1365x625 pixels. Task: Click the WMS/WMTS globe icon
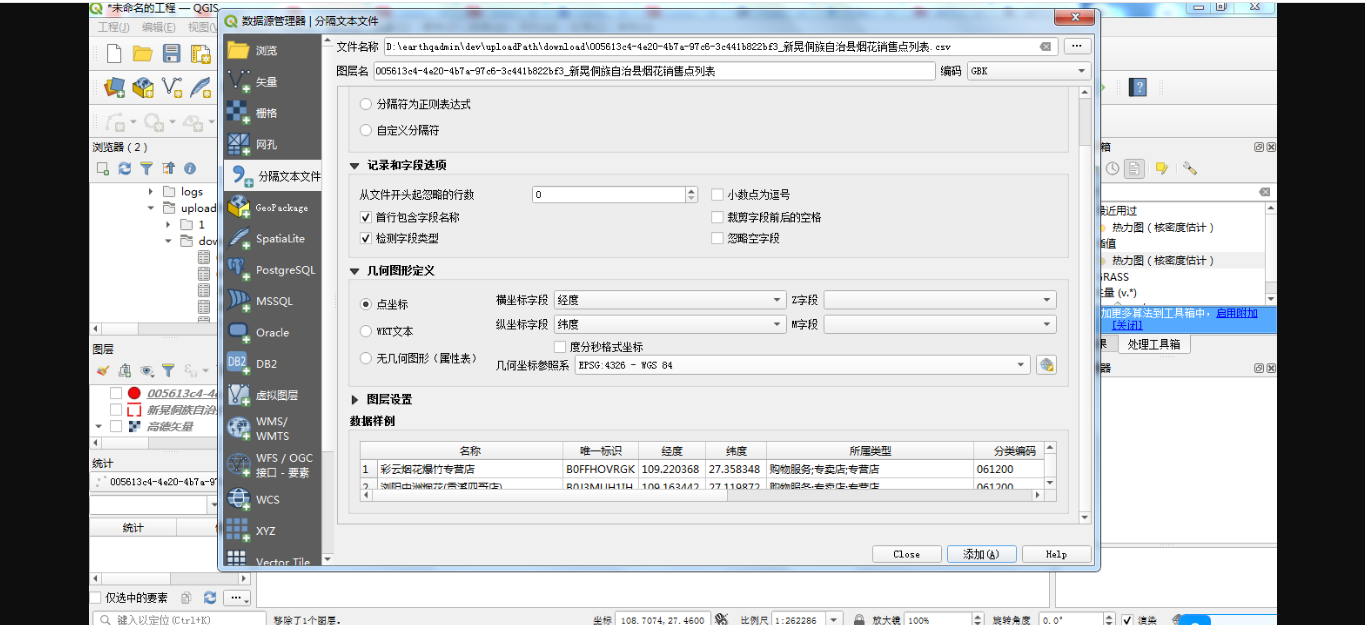click(x=238, y=428)
